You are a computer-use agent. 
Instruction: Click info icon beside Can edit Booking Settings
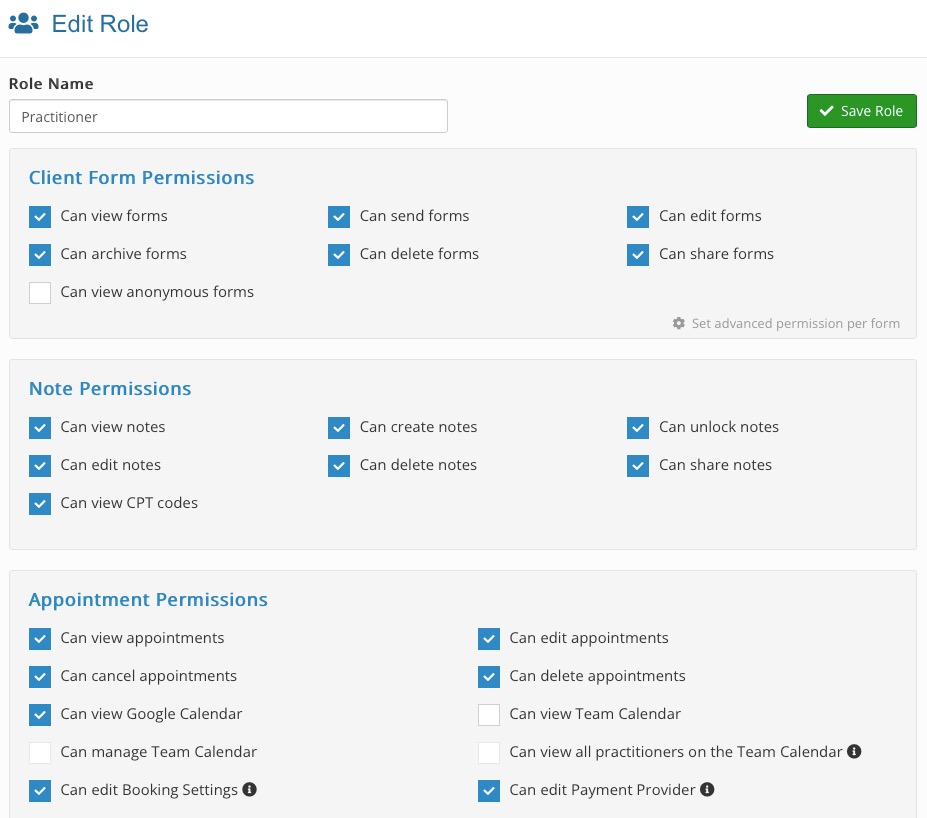pyautogui.click(x=249, y=789)
